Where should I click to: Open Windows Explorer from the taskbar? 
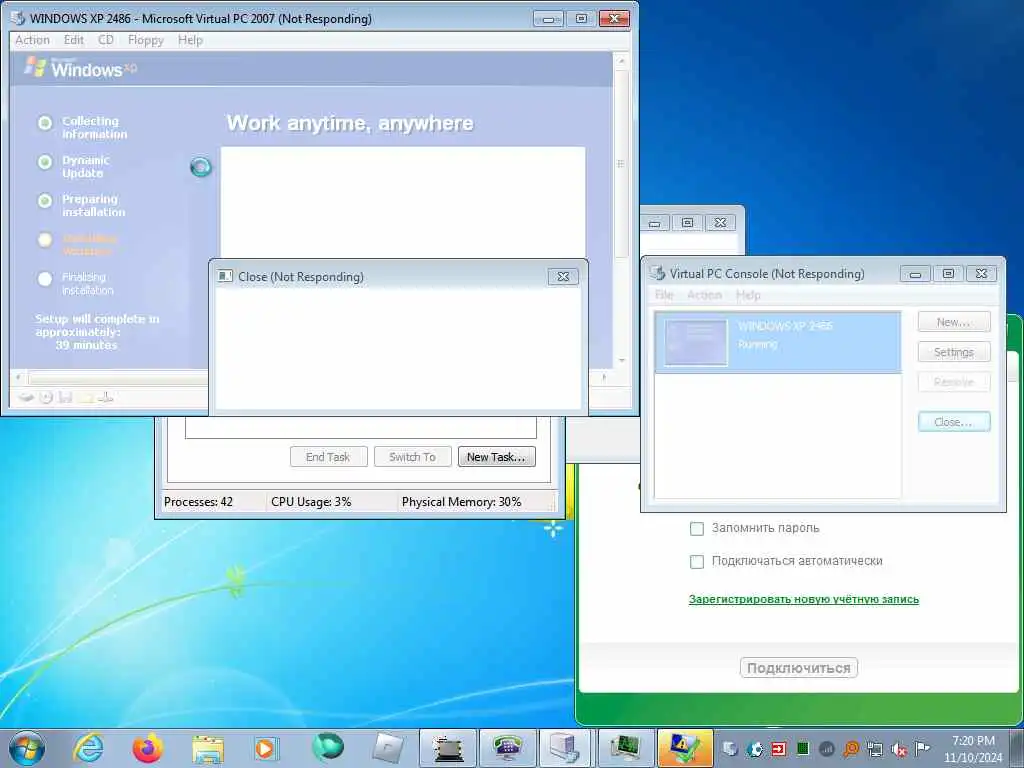coord(208,748)
